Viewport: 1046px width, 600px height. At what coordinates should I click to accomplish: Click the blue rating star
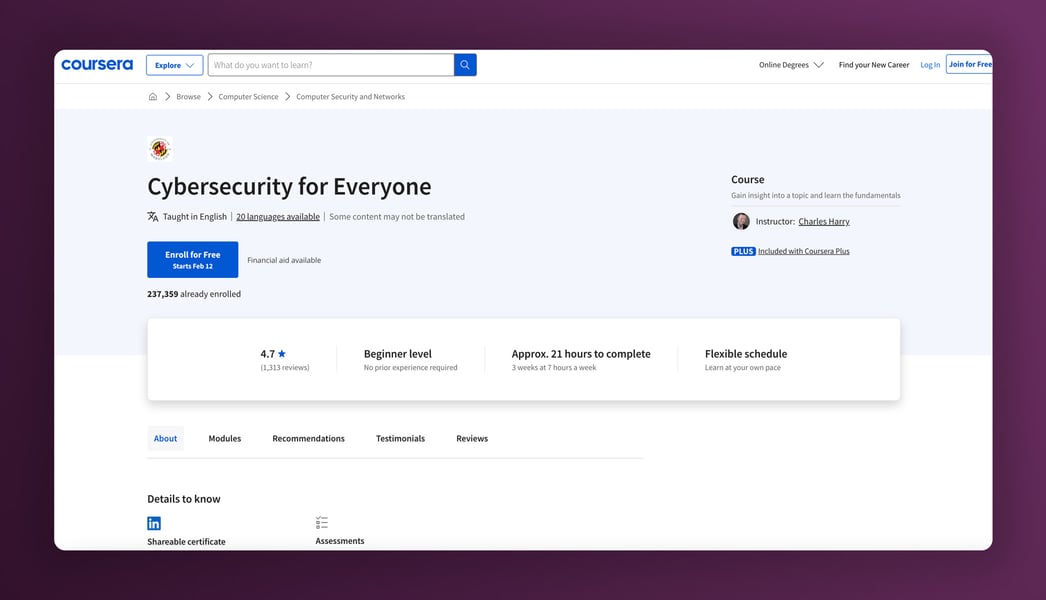click(281, 352)
